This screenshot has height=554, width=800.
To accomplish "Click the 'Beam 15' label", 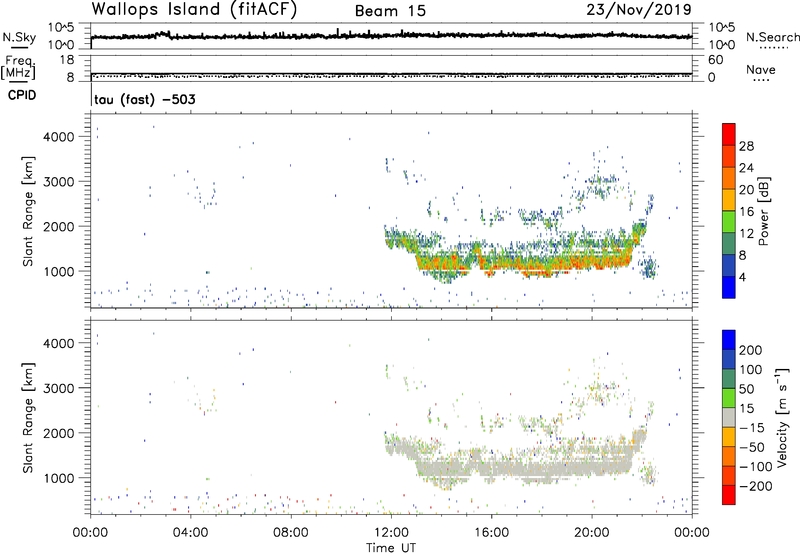I will (390, 11).
